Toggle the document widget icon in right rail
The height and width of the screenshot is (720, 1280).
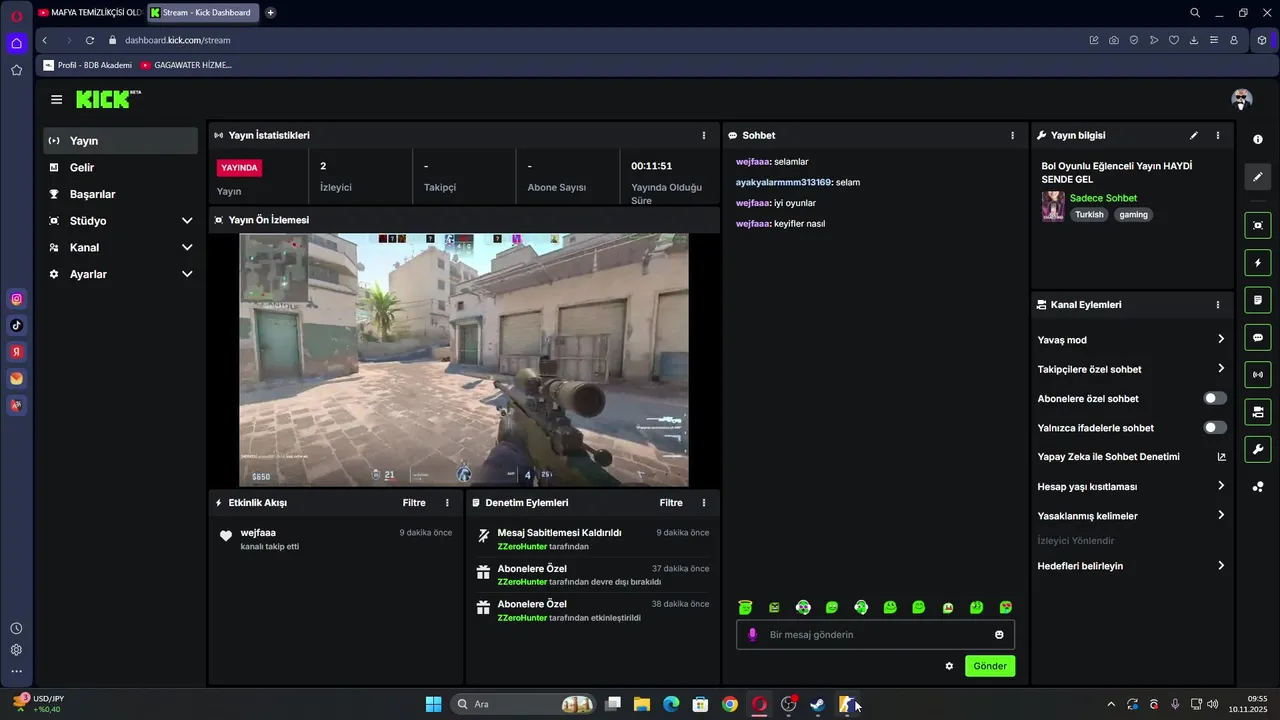1258,300
